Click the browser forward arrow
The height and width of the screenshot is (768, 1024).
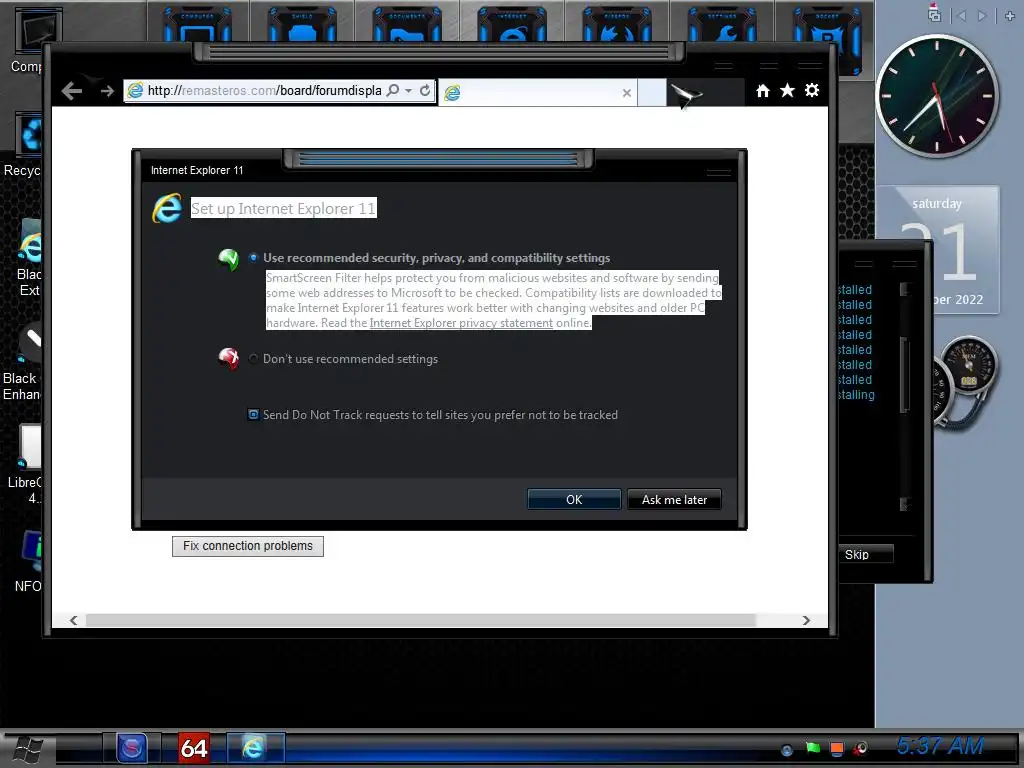tap(107, 91)
